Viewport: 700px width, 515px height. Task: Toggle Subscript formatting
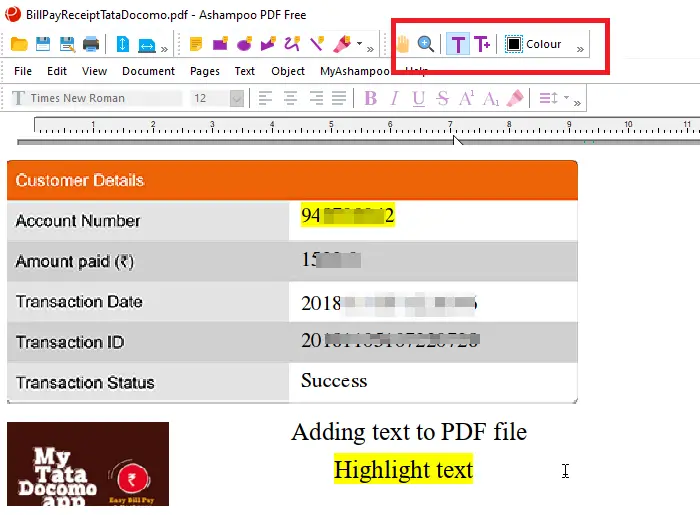tap(491, 98)
